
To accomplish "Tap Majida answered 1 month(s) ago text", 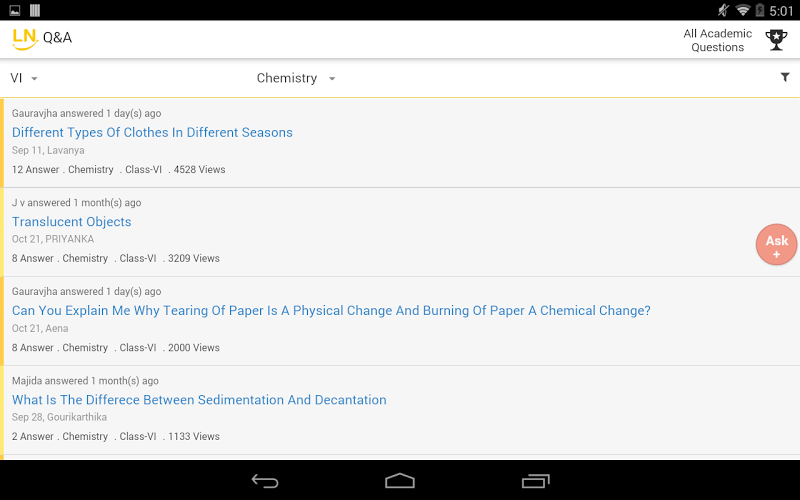I will [85, 381].
